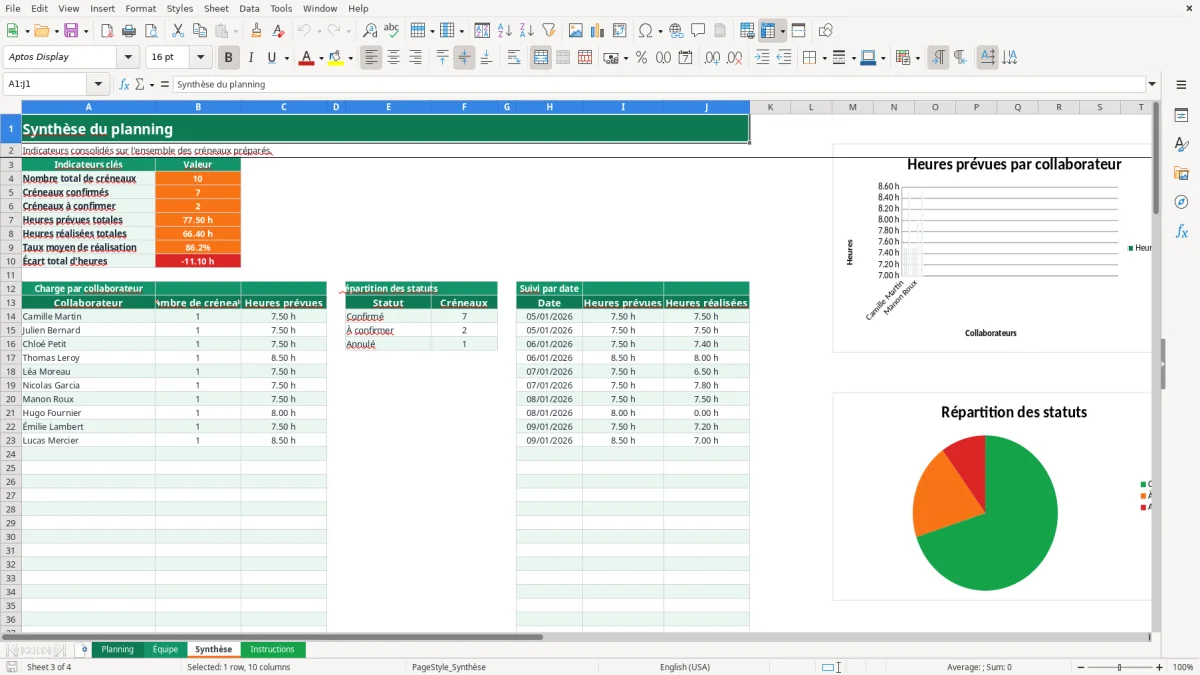Click the Split Window icon
This screenshot has width=1200, height=675.
coord(799,31)
